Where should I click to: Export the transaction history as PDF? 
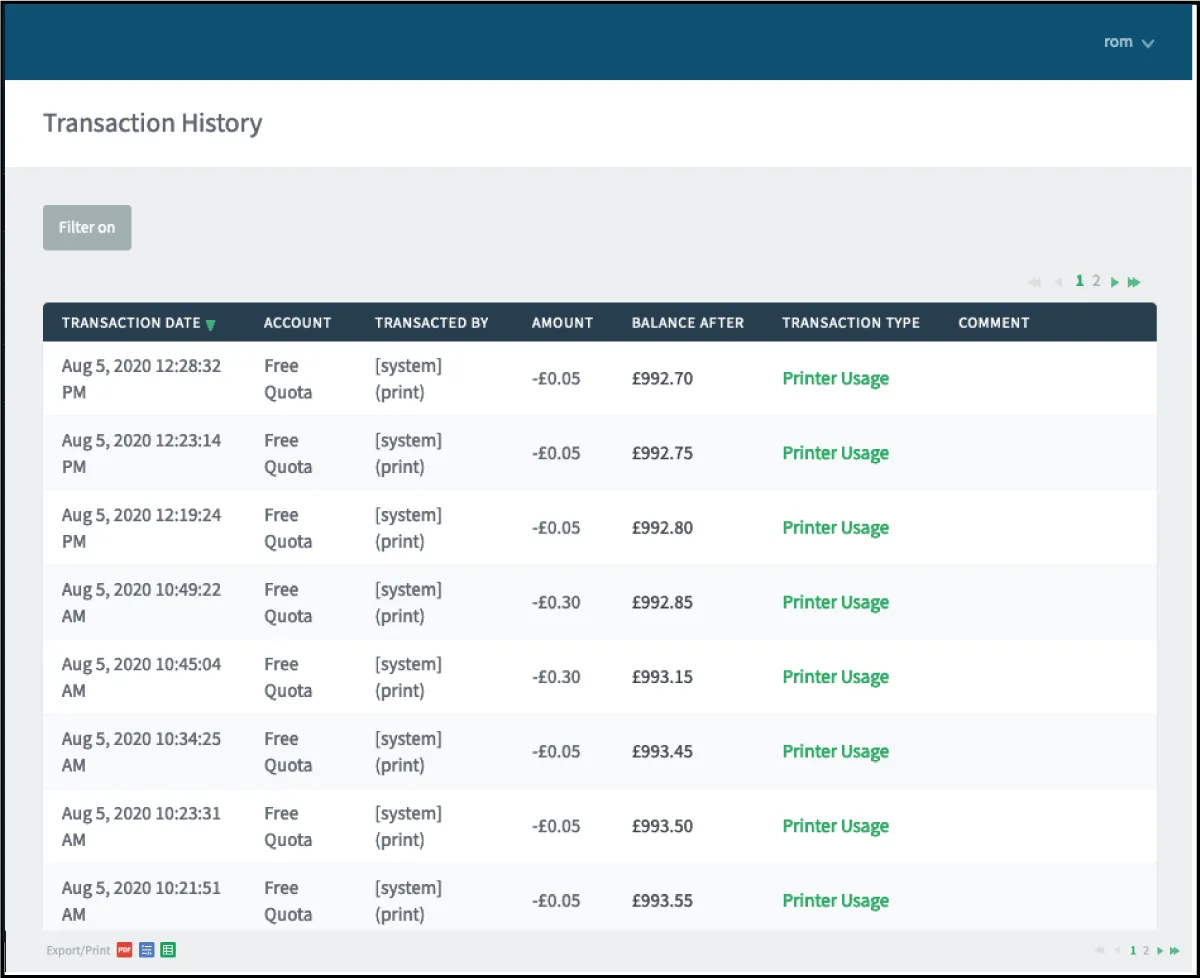(123, 950)
